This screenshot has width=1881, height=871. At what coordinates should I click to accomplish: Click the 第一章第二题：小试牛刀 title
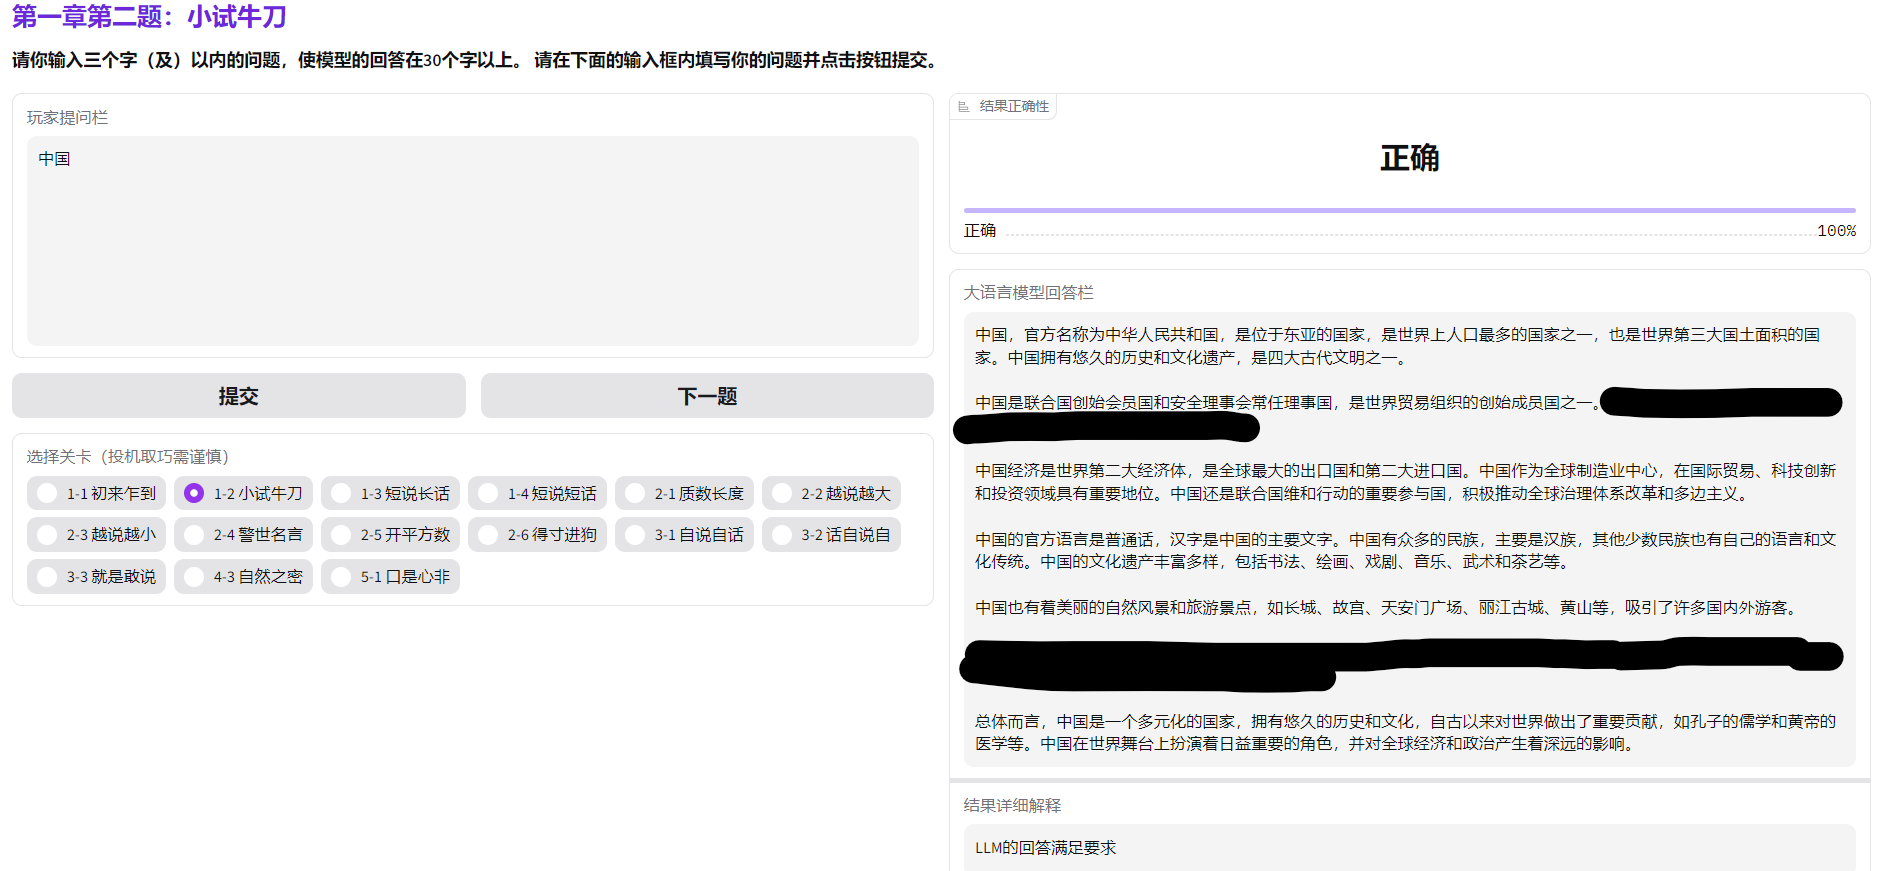coord(150,16)
